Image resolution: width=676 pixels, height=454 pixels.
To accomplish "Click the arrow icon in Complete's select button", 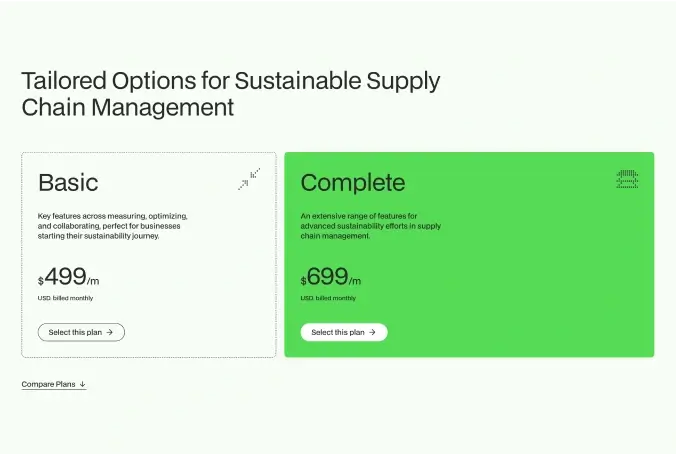I will coord(372,332).
